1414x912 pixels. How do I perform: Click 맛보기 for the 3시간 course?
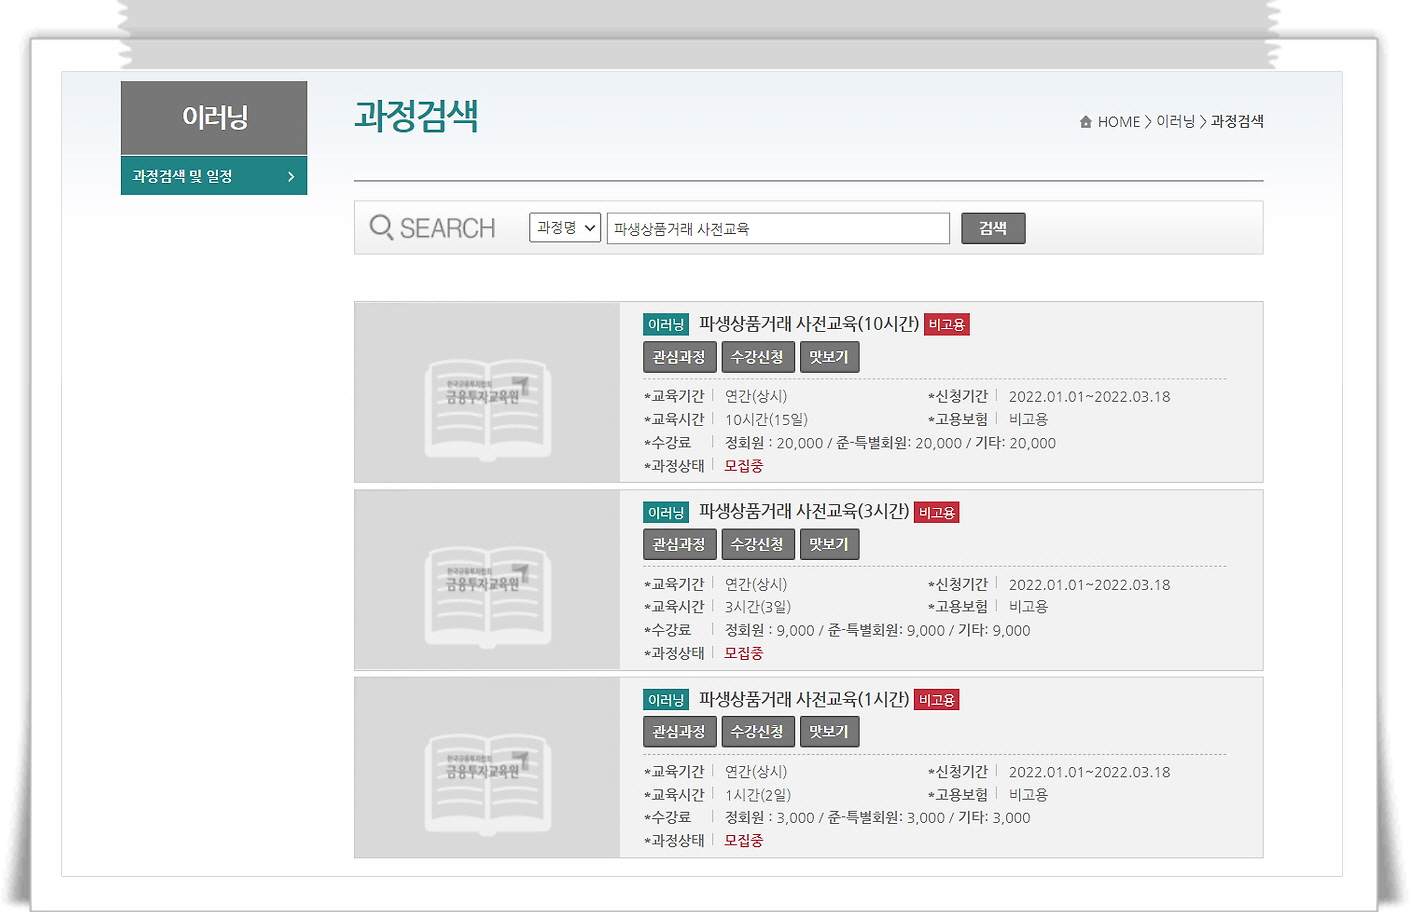pos(829,544)
